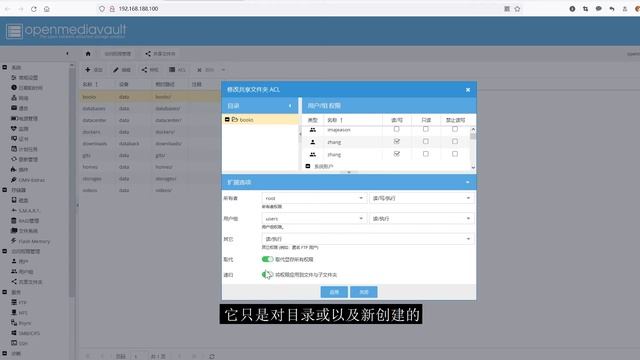Image resolution: width=640 pixels, height=360 pixels.
Task: Open owner permission dropdown (Read/Write/Execute)
Action: tap(422, 198)
